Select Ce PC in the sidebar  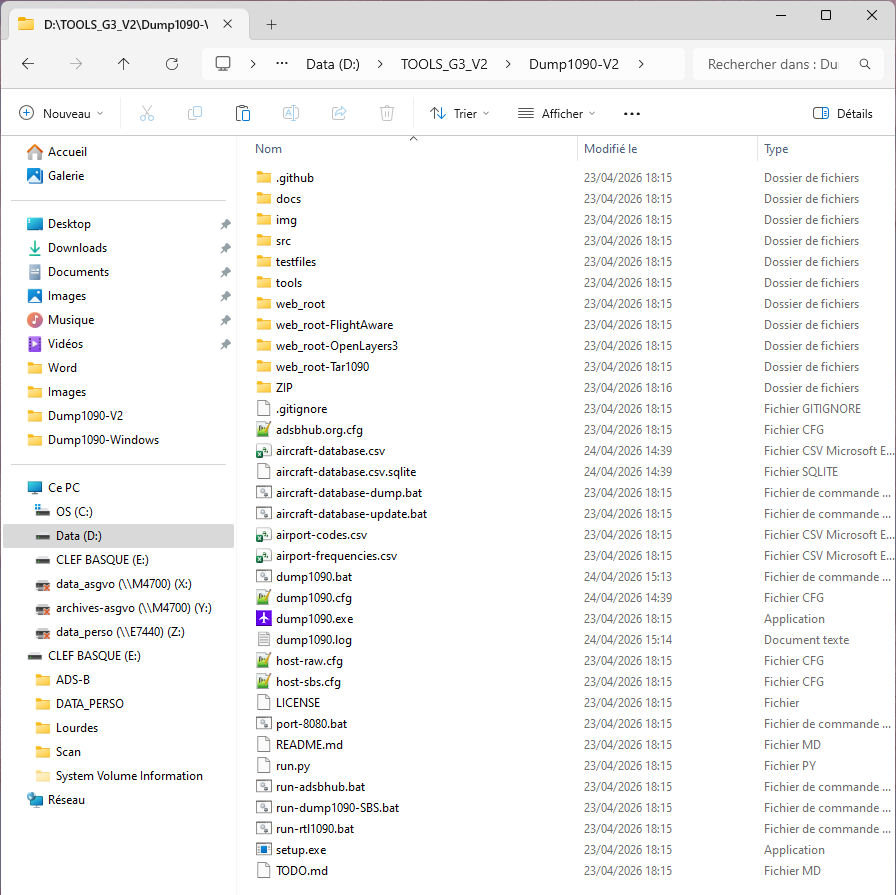pyautogui.click(x=54, y=488)
